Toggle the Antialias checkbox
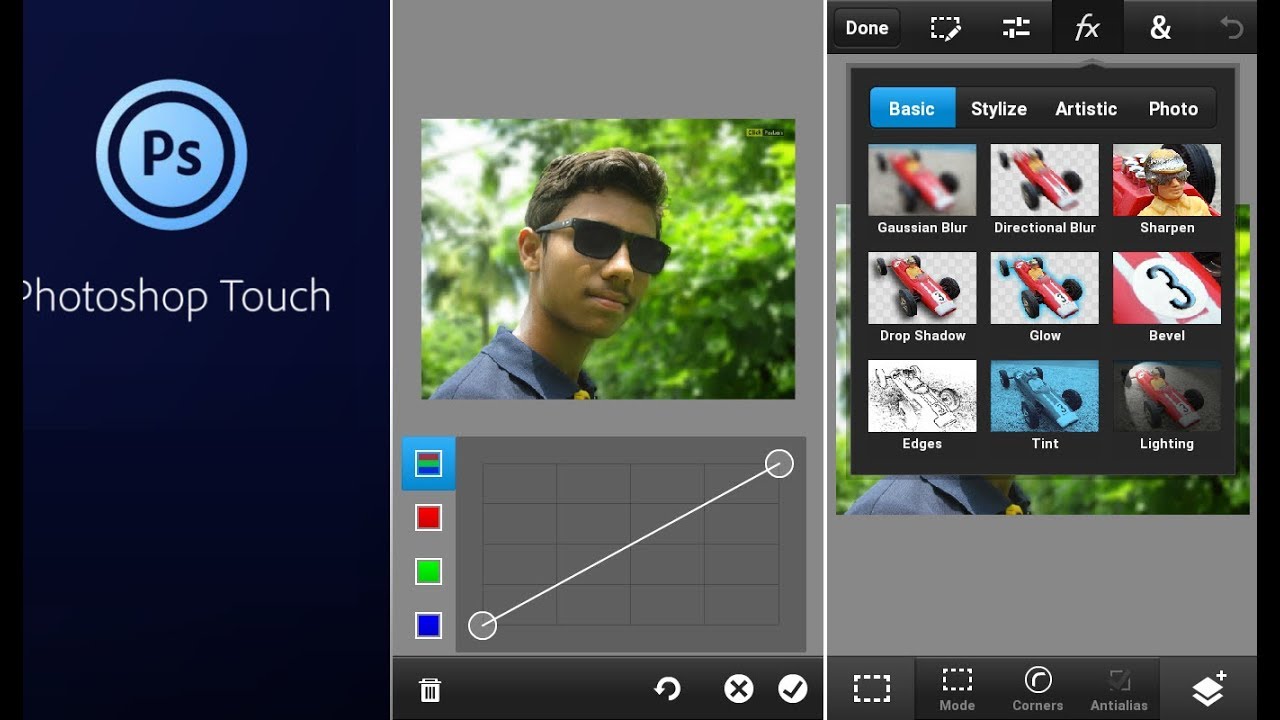This screenshot has width=1280, height=720. point(1119,688)
